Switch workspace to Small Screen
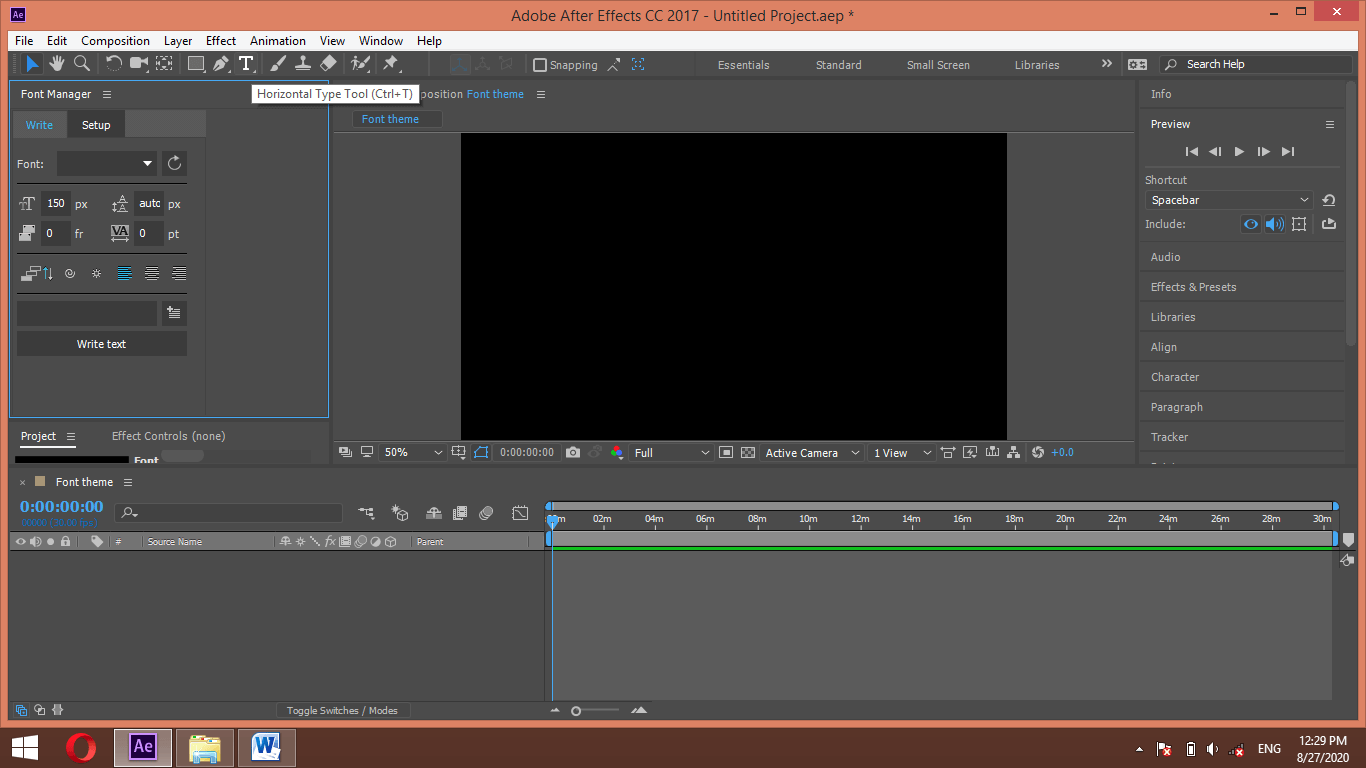The image size is (1366, 768). pyautogui.click(x=937, y=64)
